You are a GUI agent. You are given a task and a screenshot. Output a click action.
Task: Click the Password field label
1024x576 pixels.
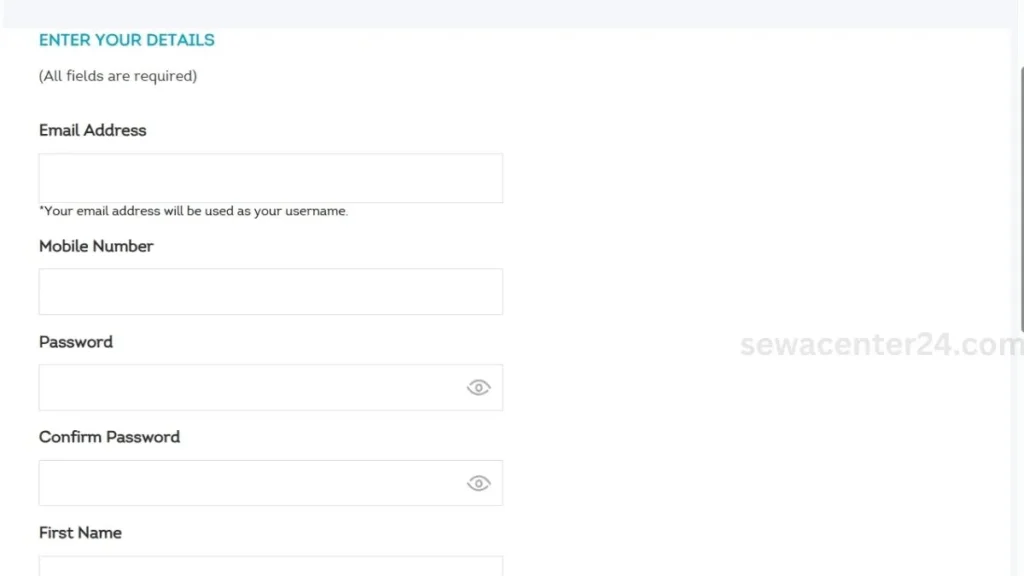tap(76, 342)
